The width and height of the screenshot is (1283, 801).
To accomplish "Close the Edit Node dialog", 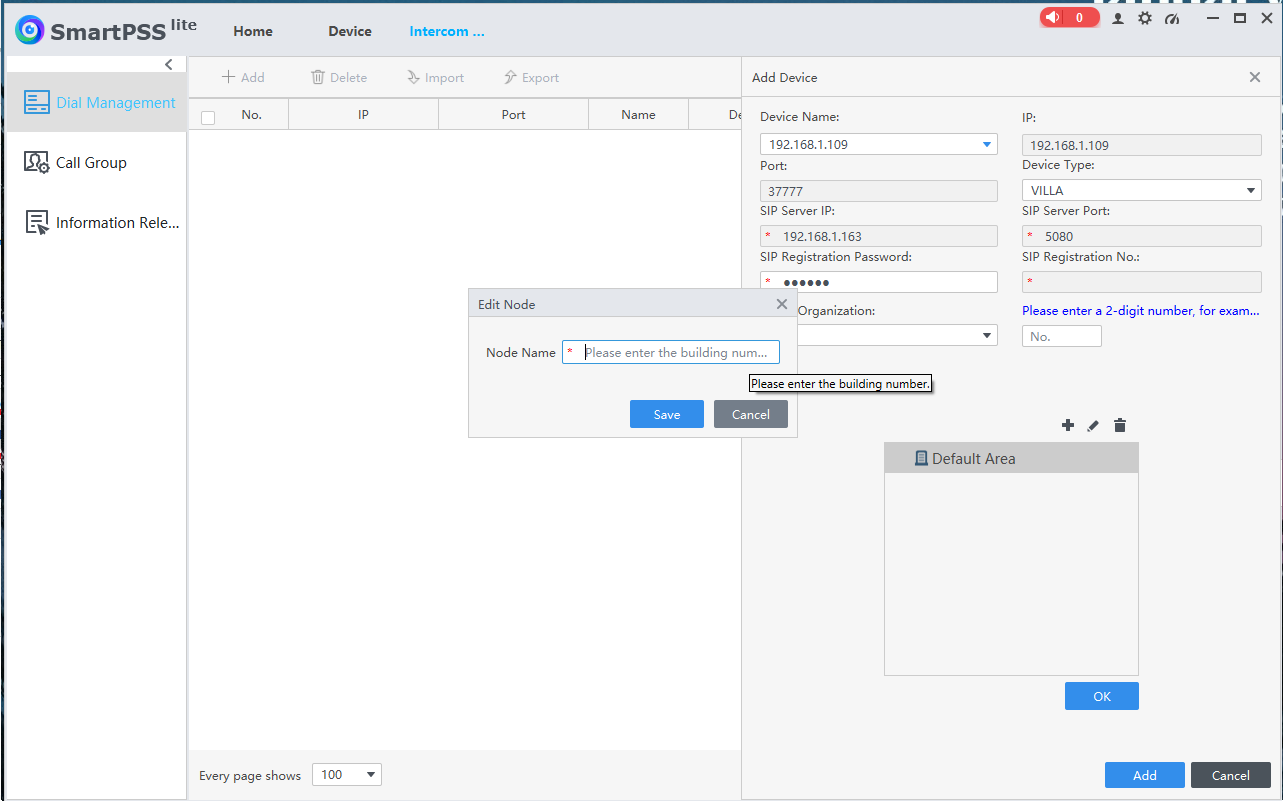I will click(x=782, y=304).
